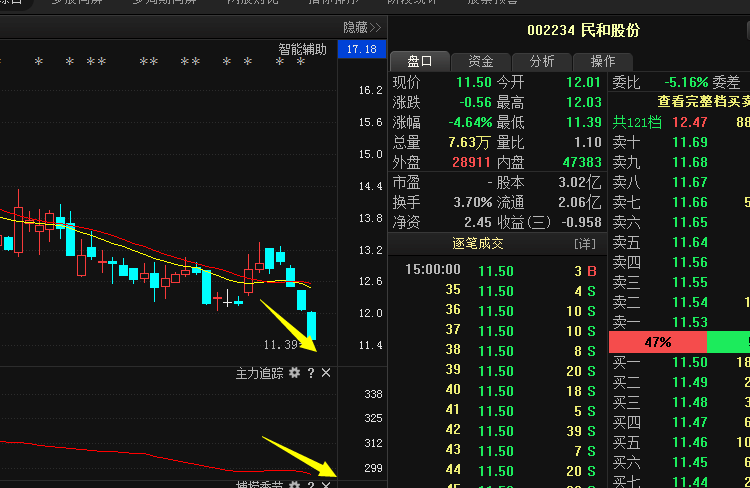Click 换手 value 3.70%
750x488 pixels.
(x=473, y=202)
